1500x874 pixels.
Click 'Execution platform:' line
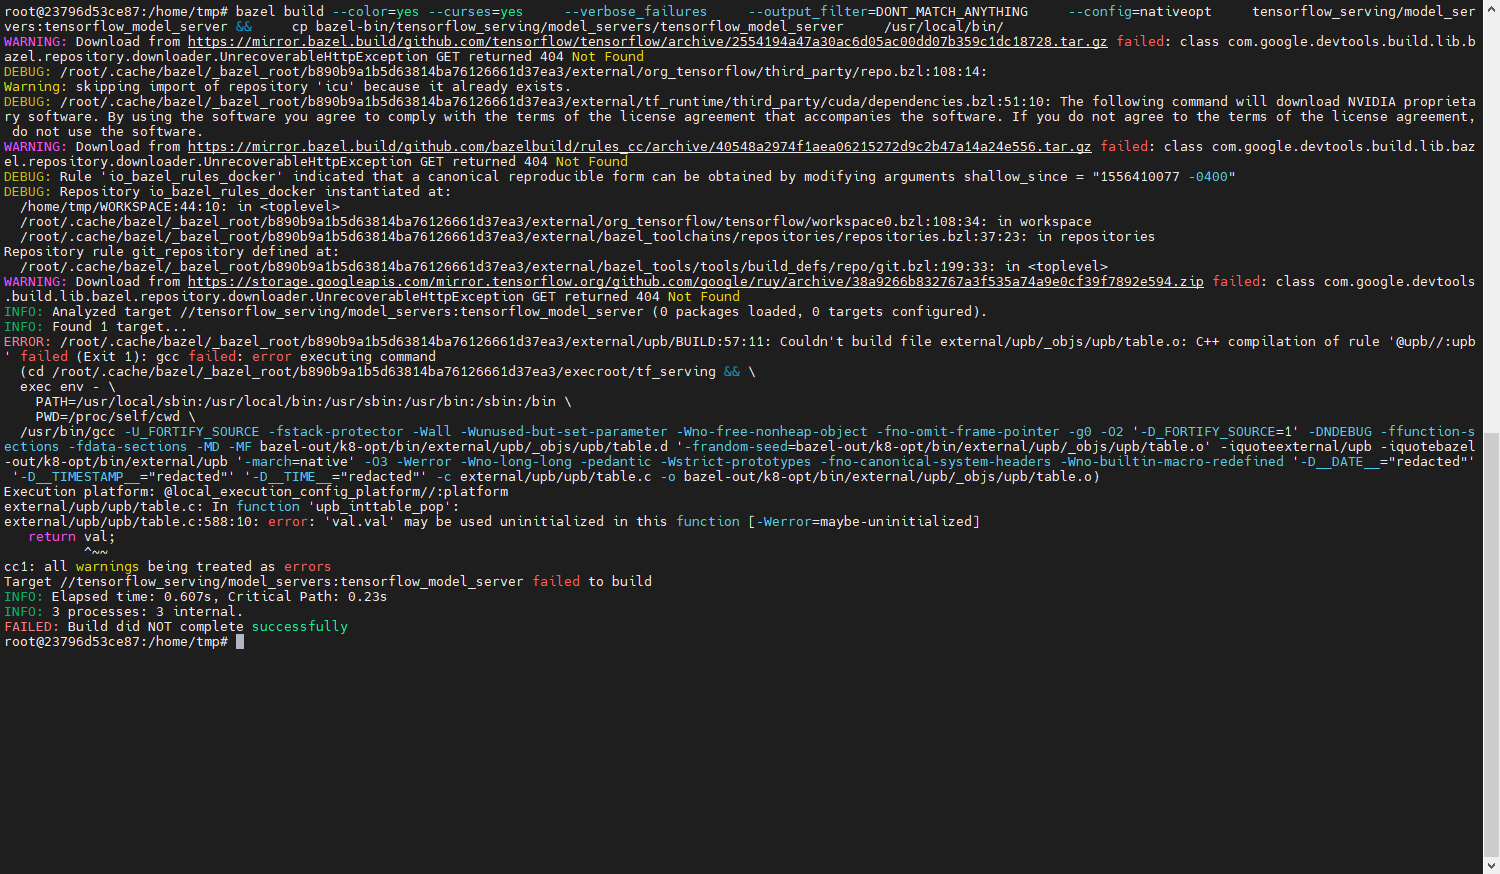(x=256, y=492)
